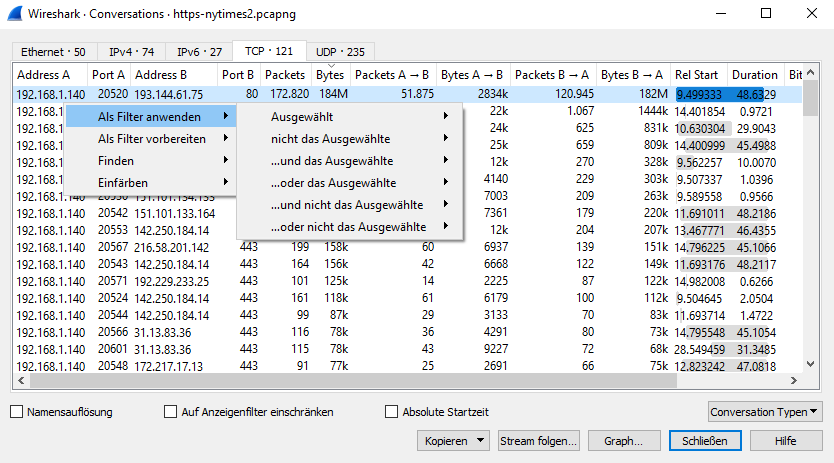Sort by the Packets column header
834x463 pixels.
286,75
